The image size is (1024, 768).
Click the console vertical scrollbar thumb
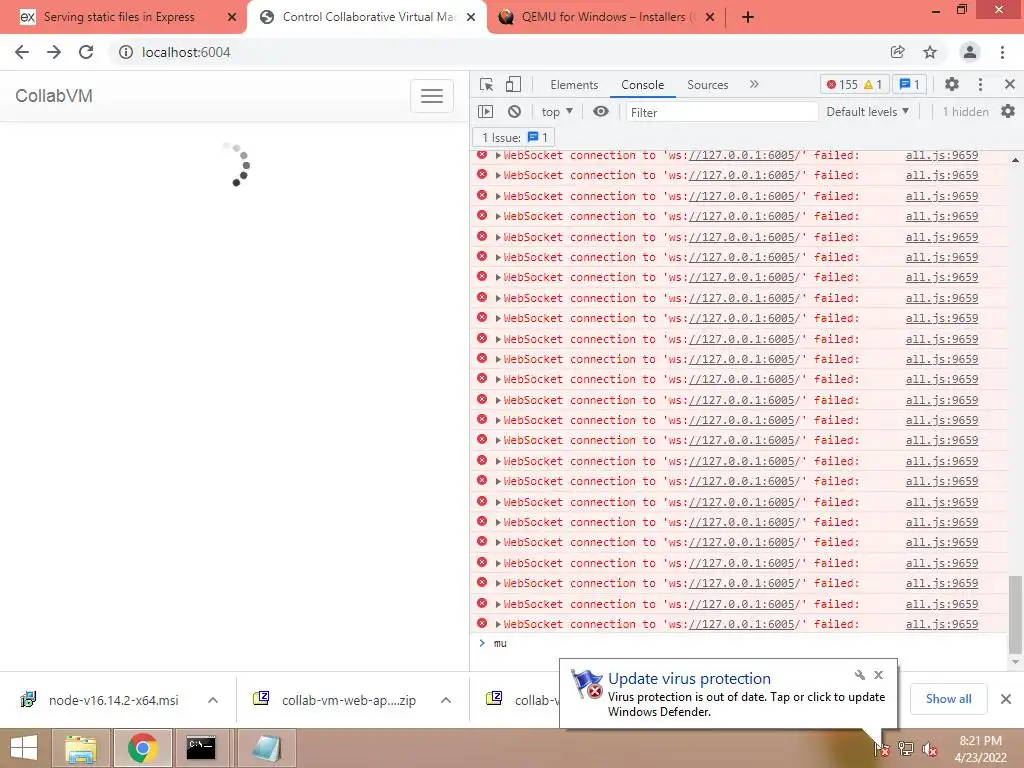pyautogui.click(x=1014, y=614)
